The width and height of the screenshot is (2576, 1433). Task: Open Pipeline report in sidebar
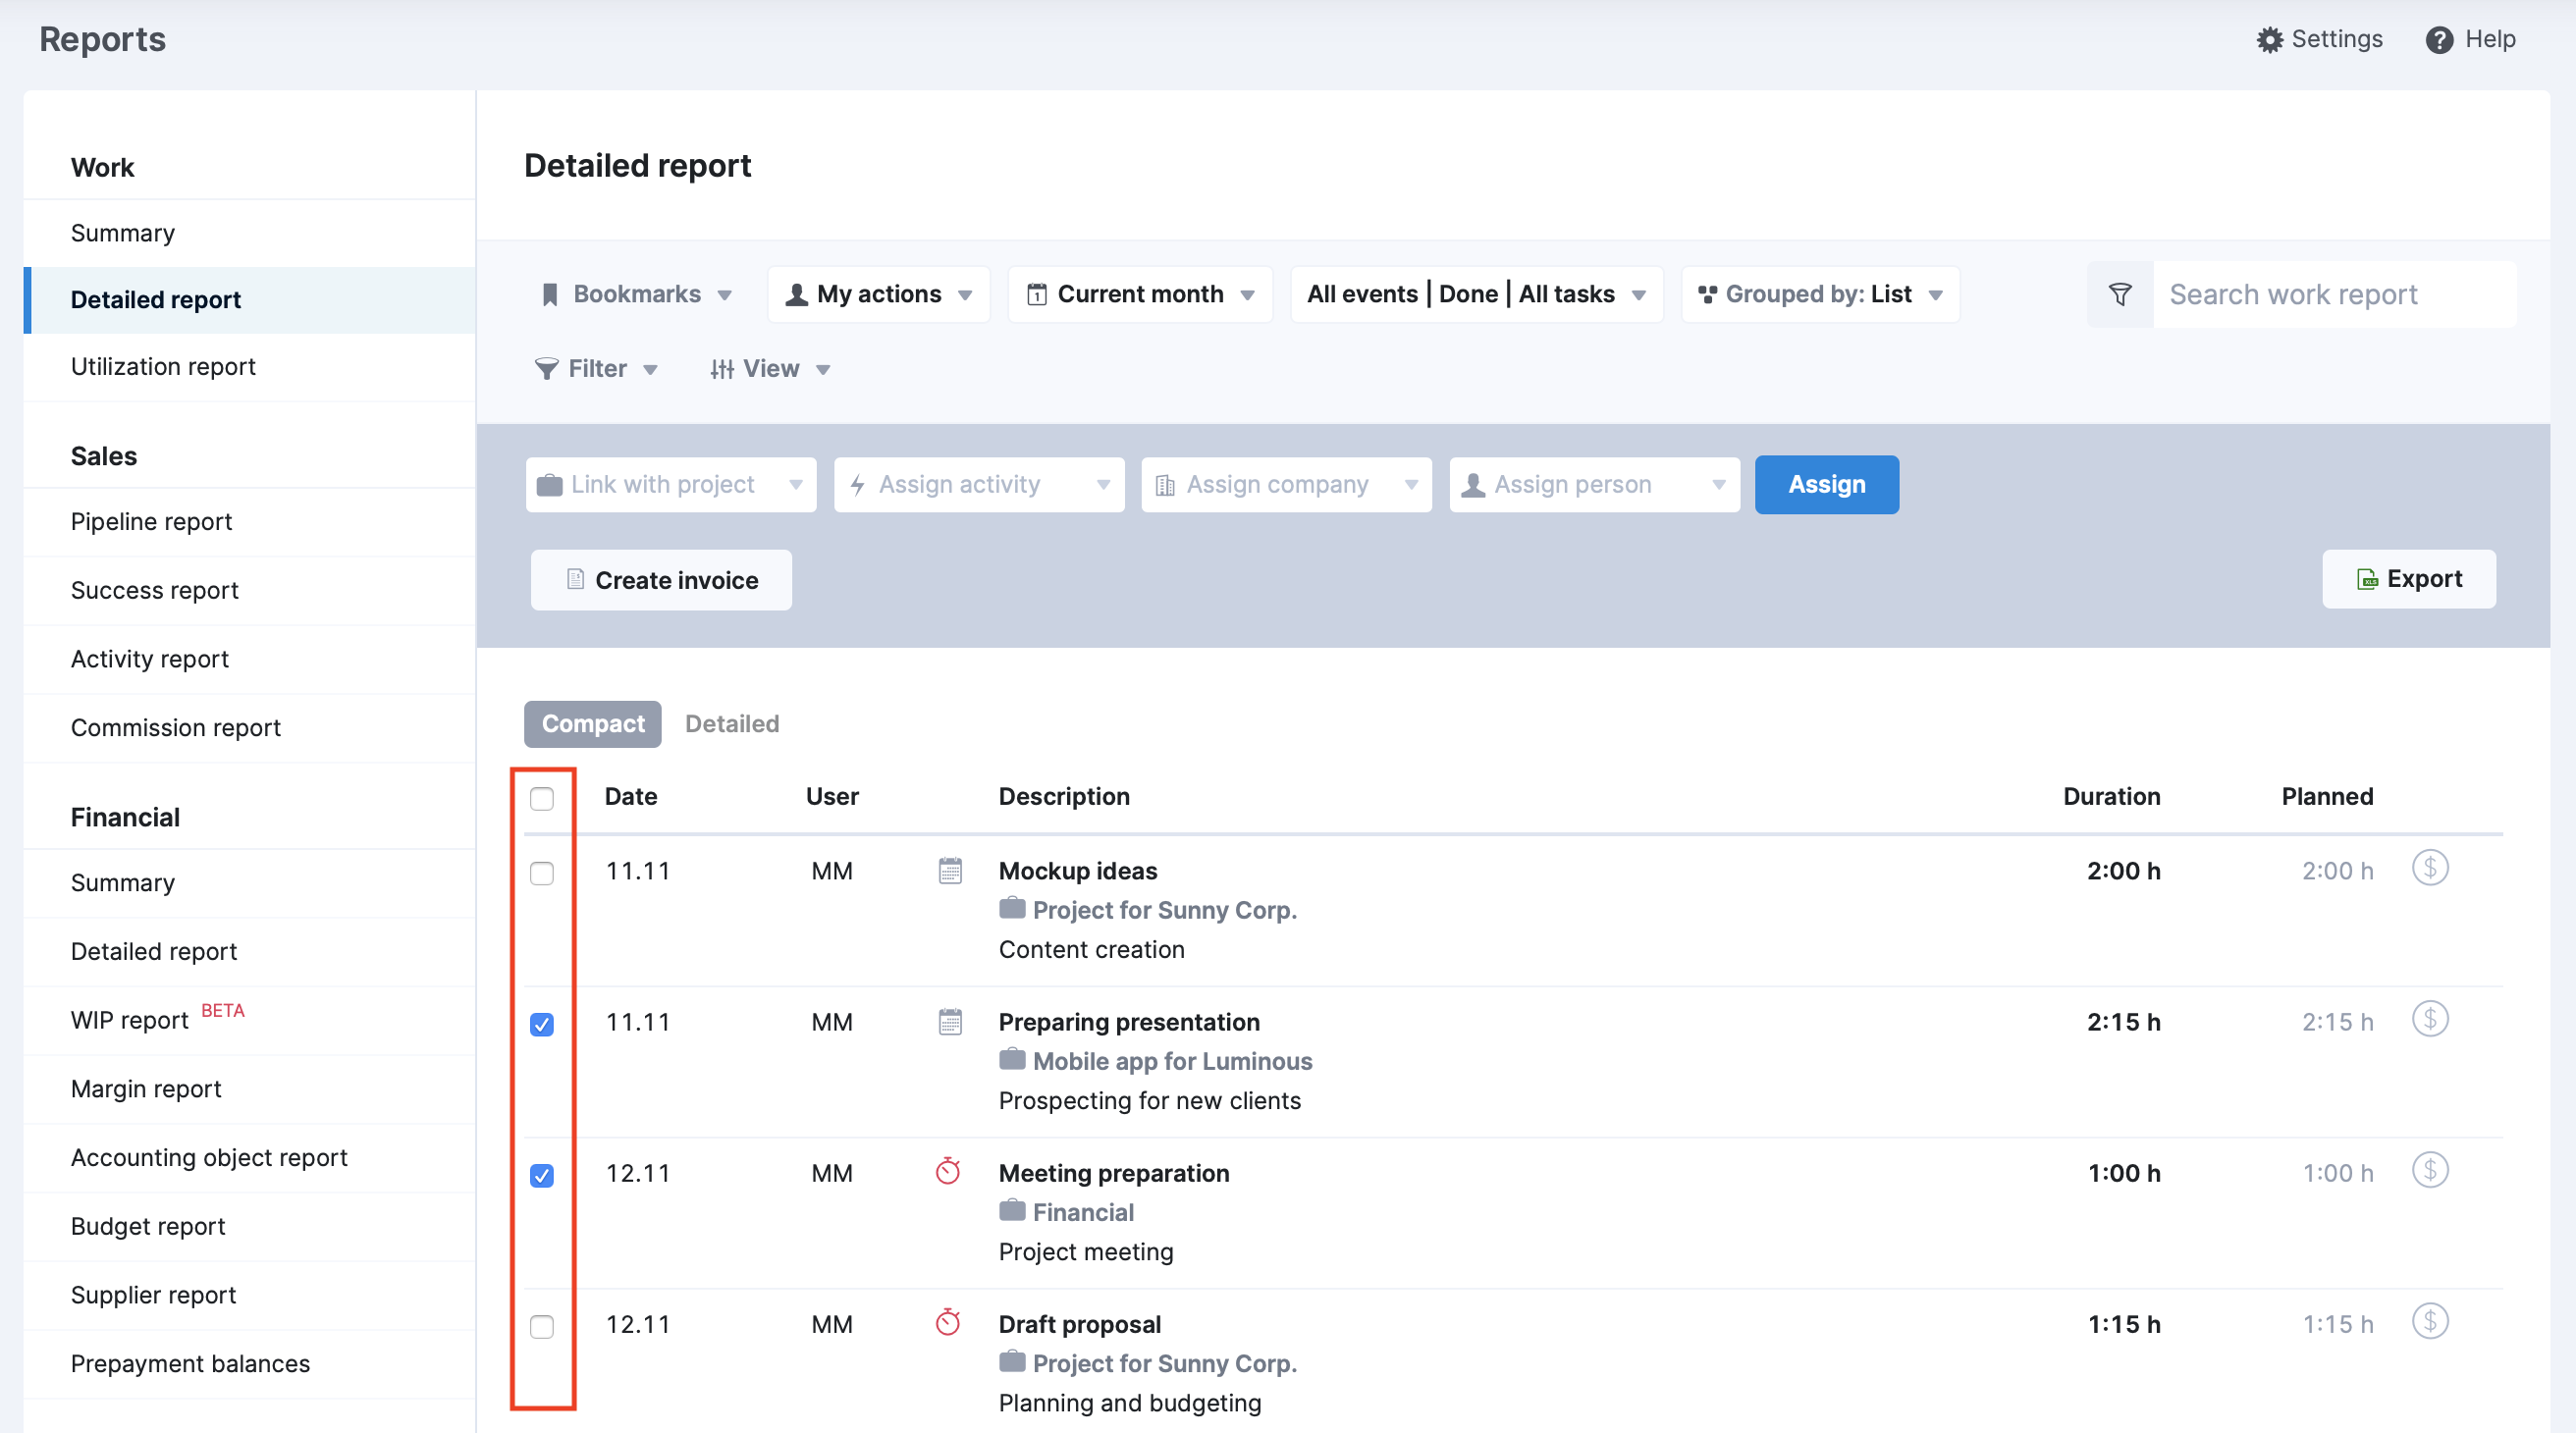point(249,522)
